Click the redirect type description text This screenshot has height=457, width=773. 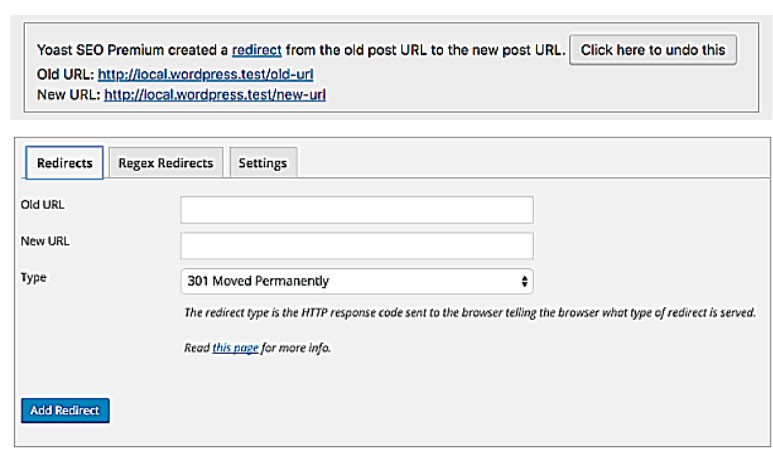click(470, 313)
